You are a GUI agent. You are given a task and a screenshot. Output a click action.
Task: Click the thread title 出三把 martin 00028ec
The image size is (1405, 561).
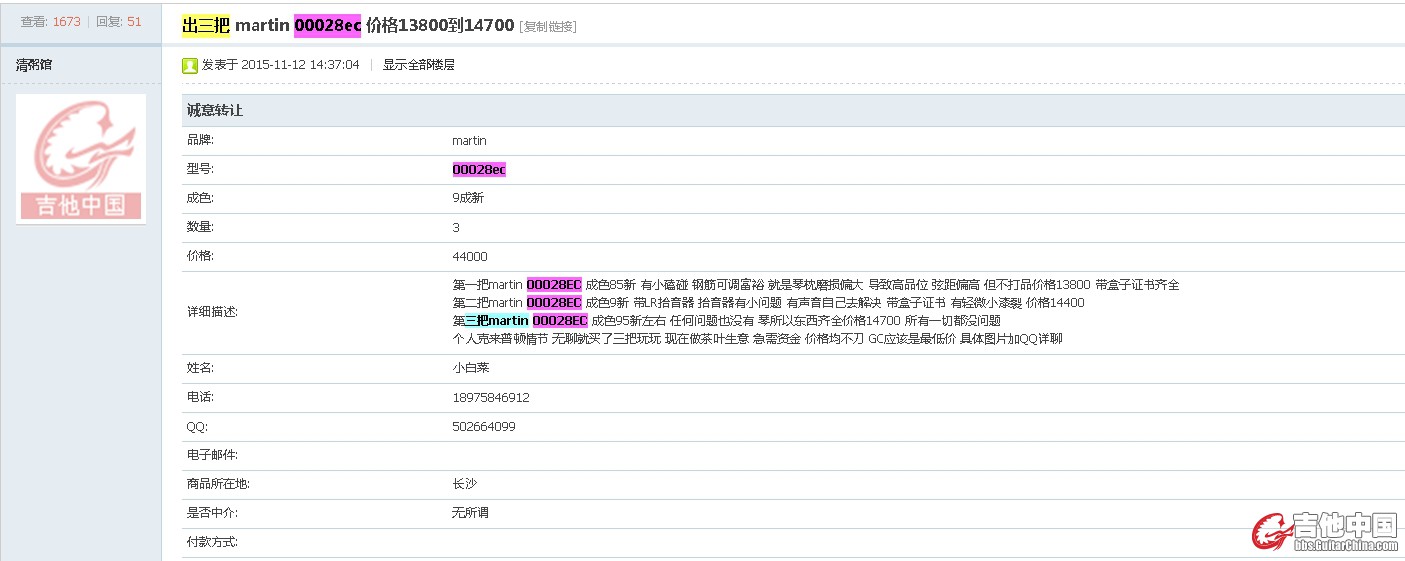347,25
